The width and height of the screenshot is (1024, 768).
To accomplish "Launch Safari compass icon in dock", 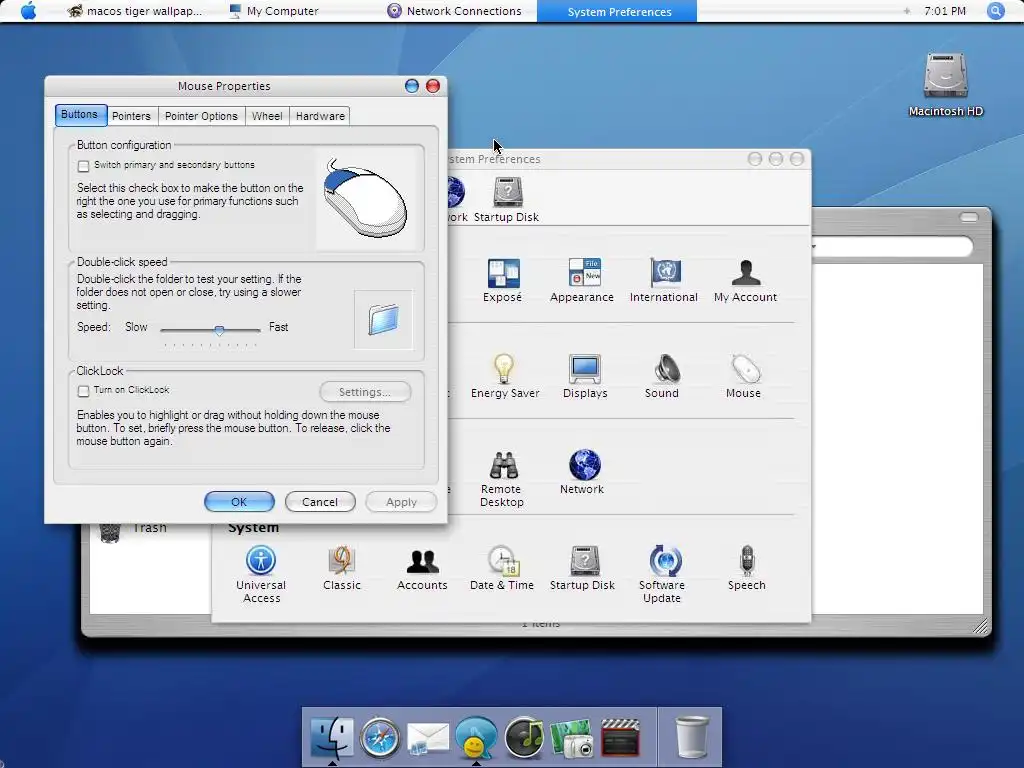I will [380, 738].
